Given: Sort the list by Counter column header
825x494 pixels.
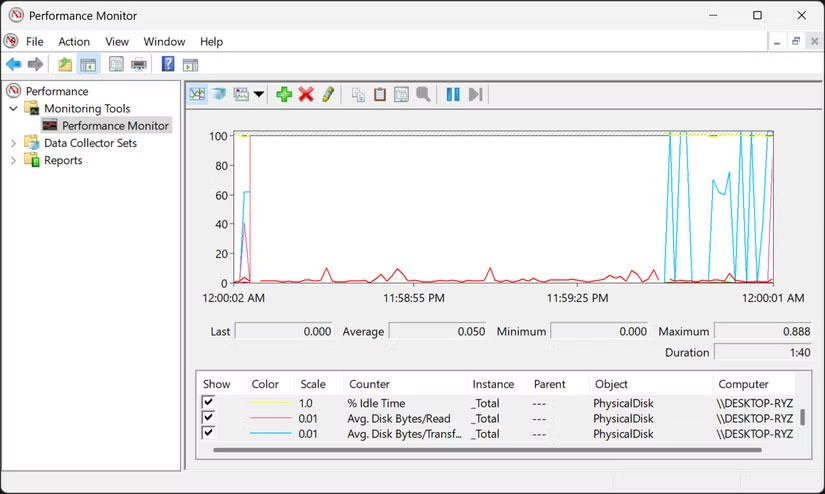Looking at the screenshot, I should coord(369,384).
